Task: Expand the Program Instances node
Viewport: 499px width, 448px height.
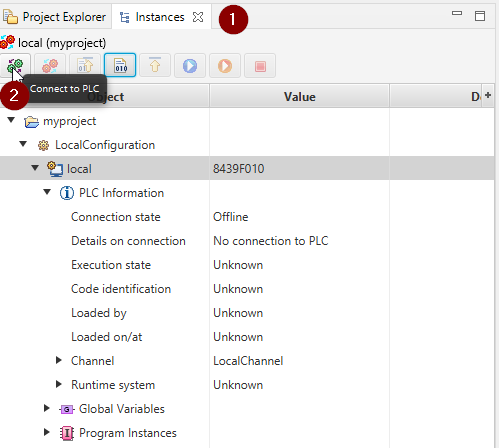Action: 47,432
